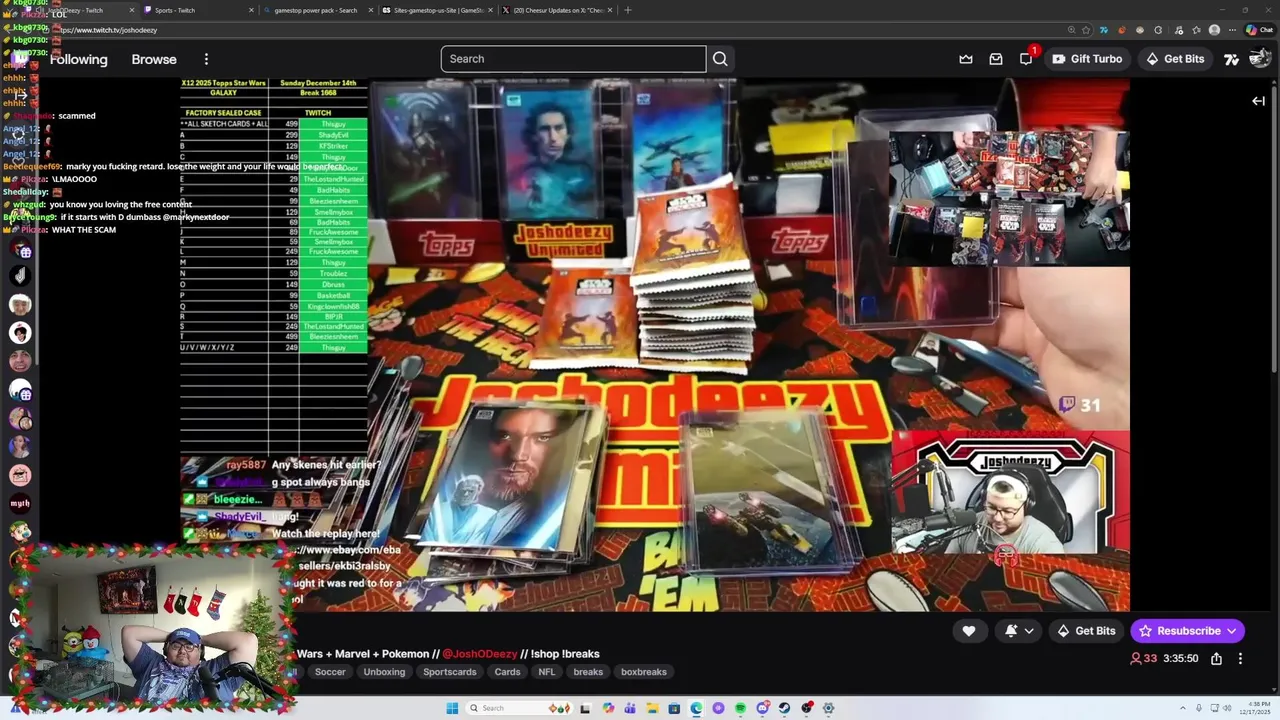Open the three-dot More menu in navigation
1280x720 pixels.
pyautogui.click(x=206, y=59)
